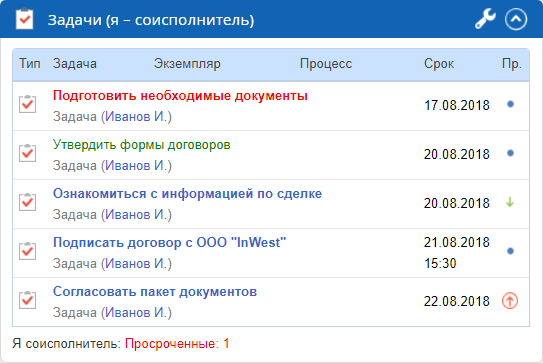Click Иванов И. link in first task
This screenshot has height=363, width=543.
(136, 117)
